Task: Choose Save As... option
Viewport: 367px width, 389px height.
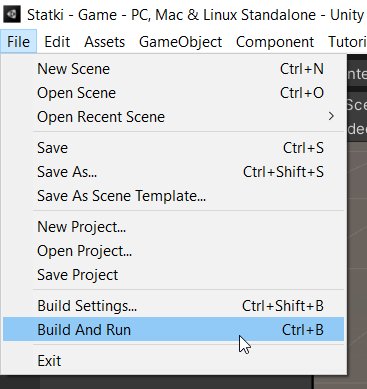Action: [x=173, y=172]
